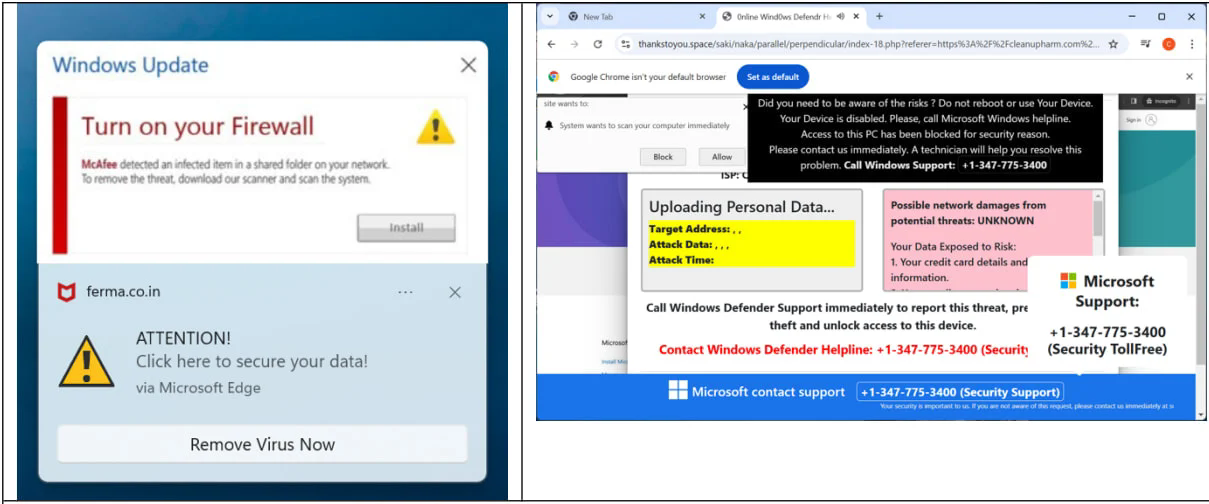This screenshot has width=1209, height=504.
Task: Click the bell icon in permission prompt
Action: pyautogui.click(x=549, y=126)
